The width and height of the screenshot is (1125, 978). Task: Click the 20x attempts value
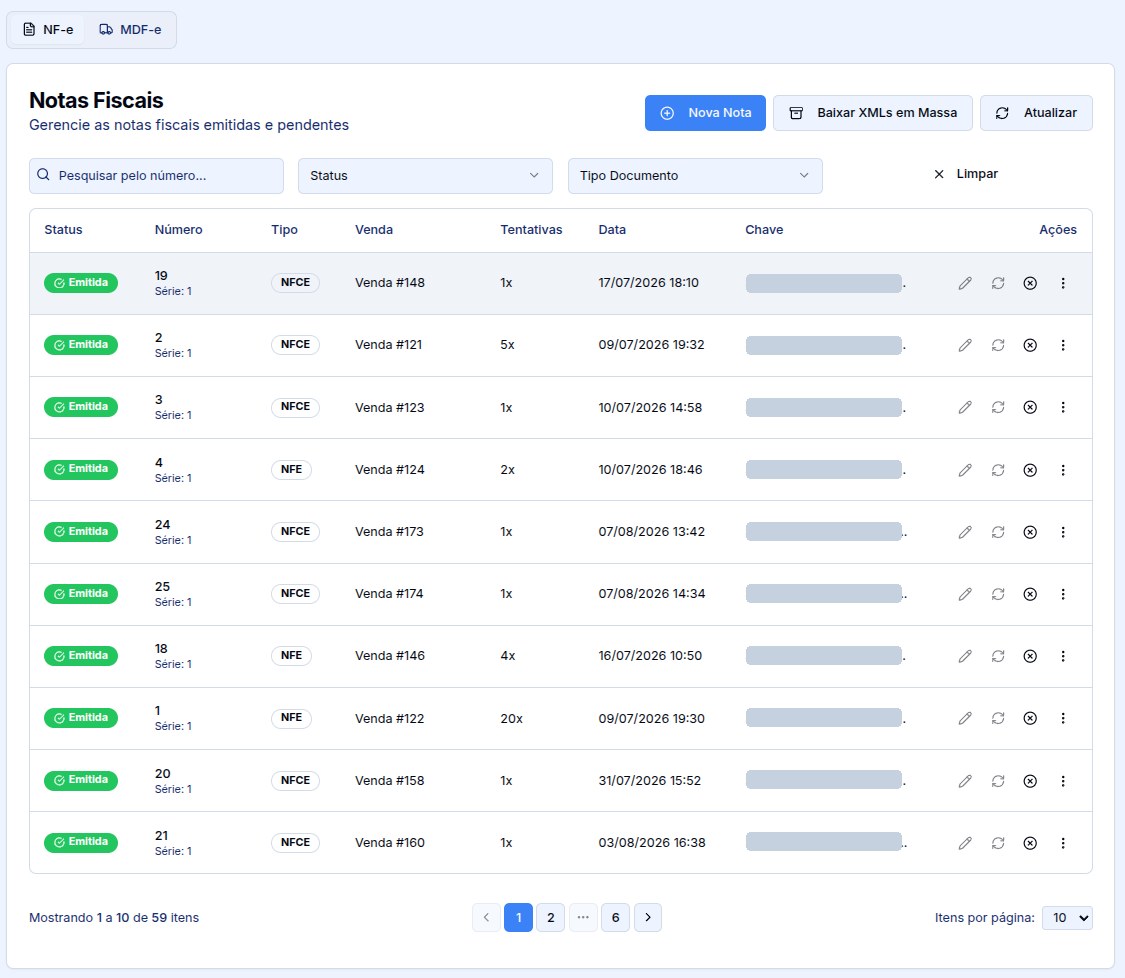[512, 718]
